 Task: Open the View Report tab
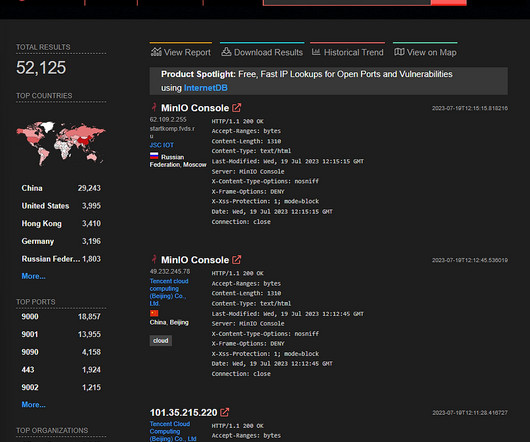(181, 52)
